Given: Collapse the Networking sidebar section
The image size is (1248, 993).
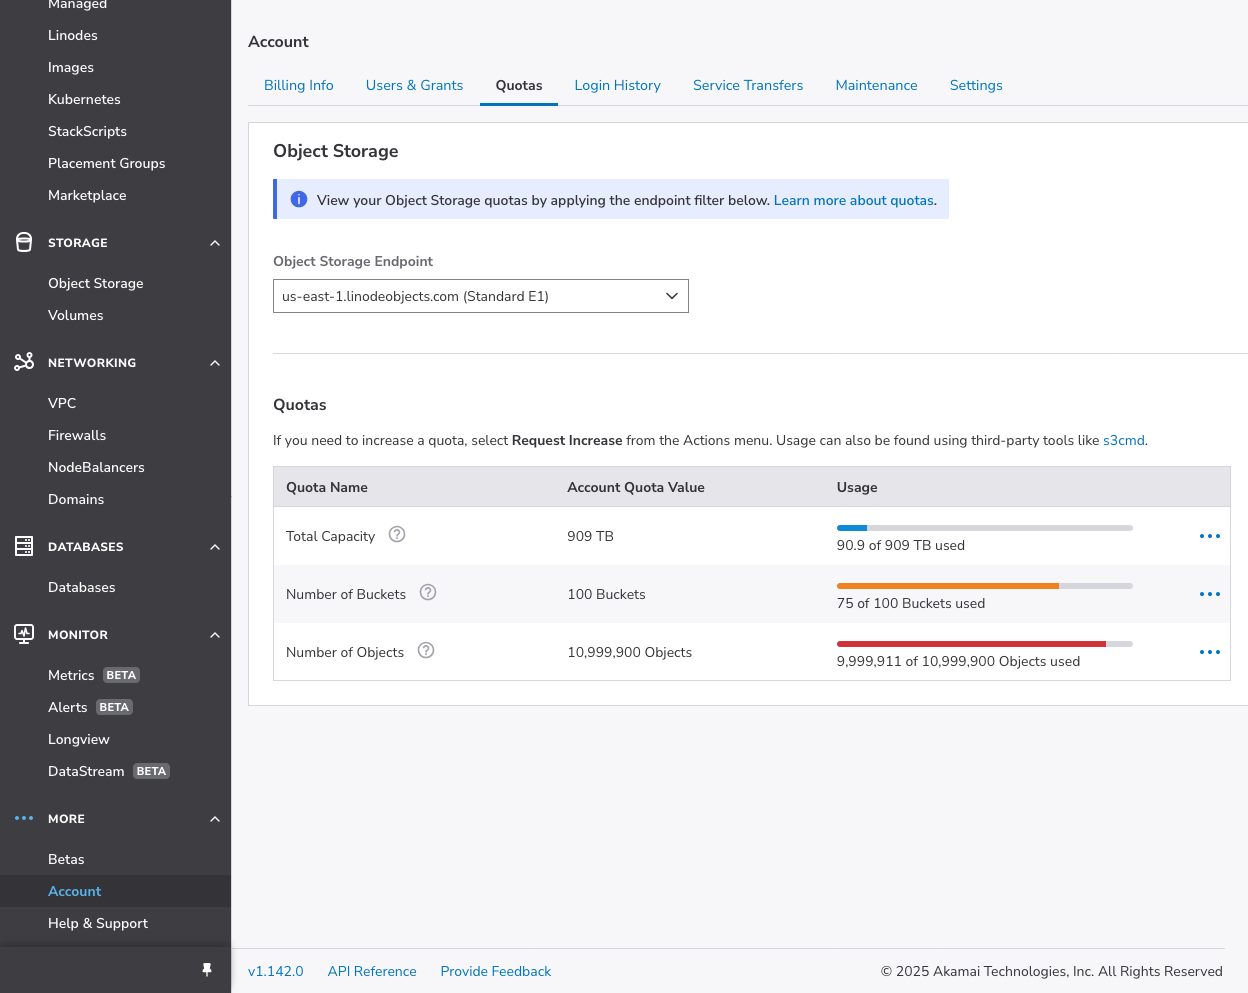Looking at the screenshot, I should pyautogui.click(x=215, y=363).
